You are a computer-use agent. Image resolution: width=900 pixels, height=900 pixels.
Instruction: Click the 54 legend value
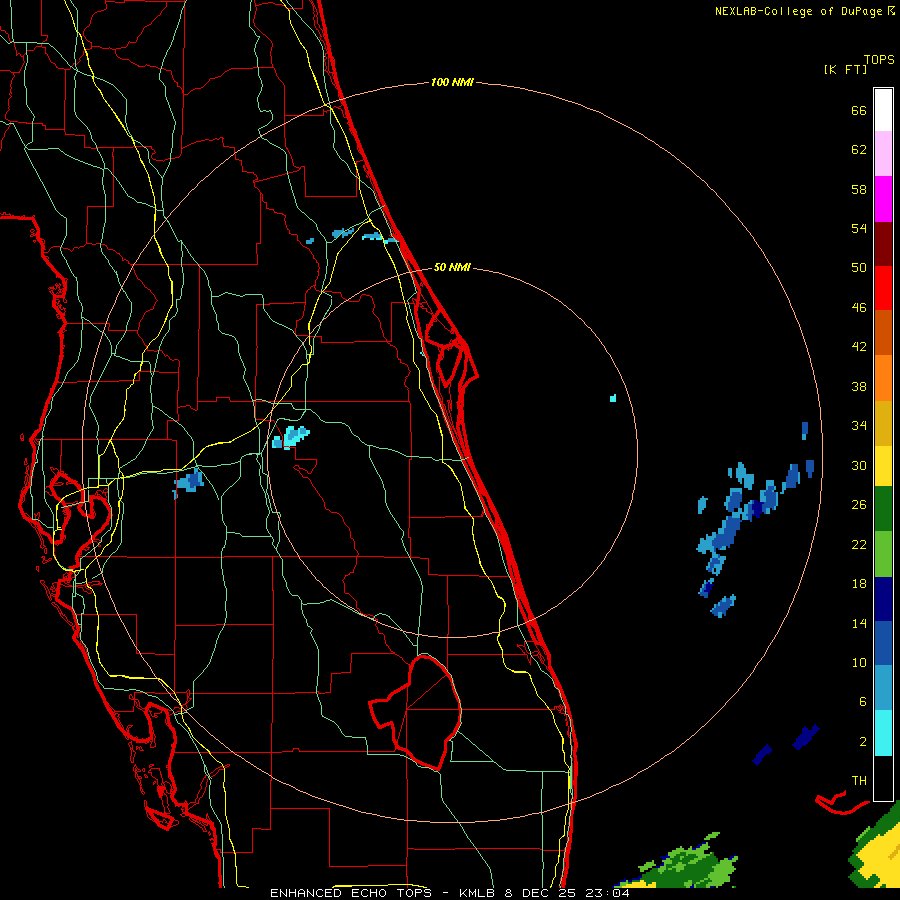click(x=859, y=228)
